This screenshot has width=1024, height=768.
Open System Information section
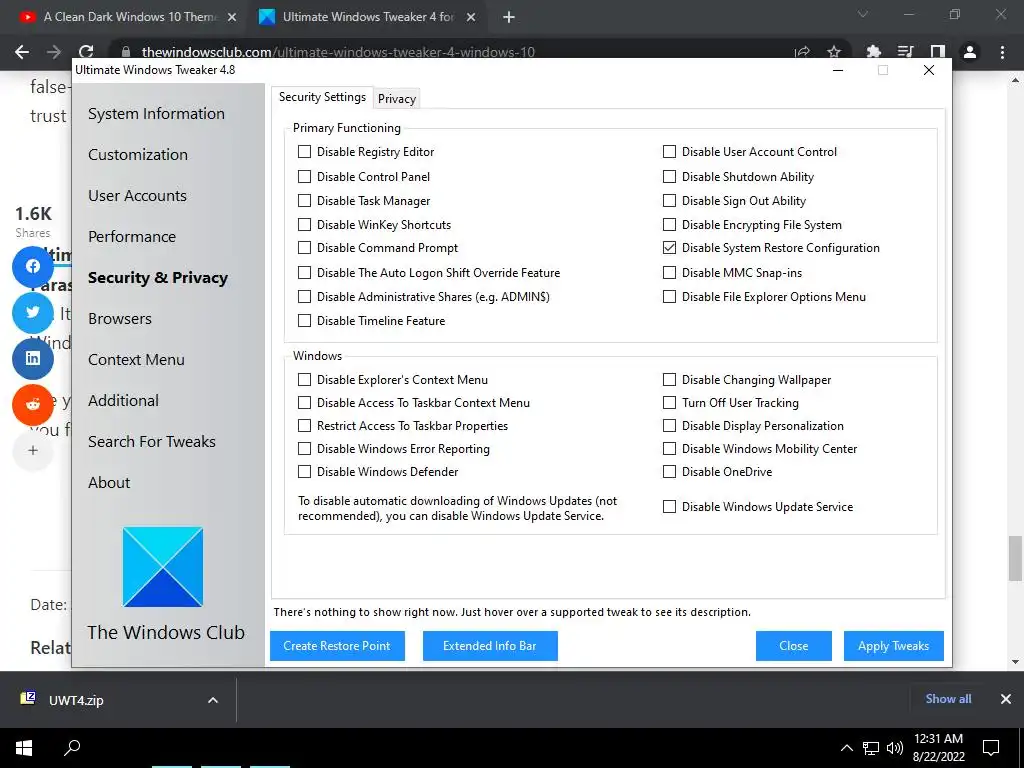[x=156, y=114]
